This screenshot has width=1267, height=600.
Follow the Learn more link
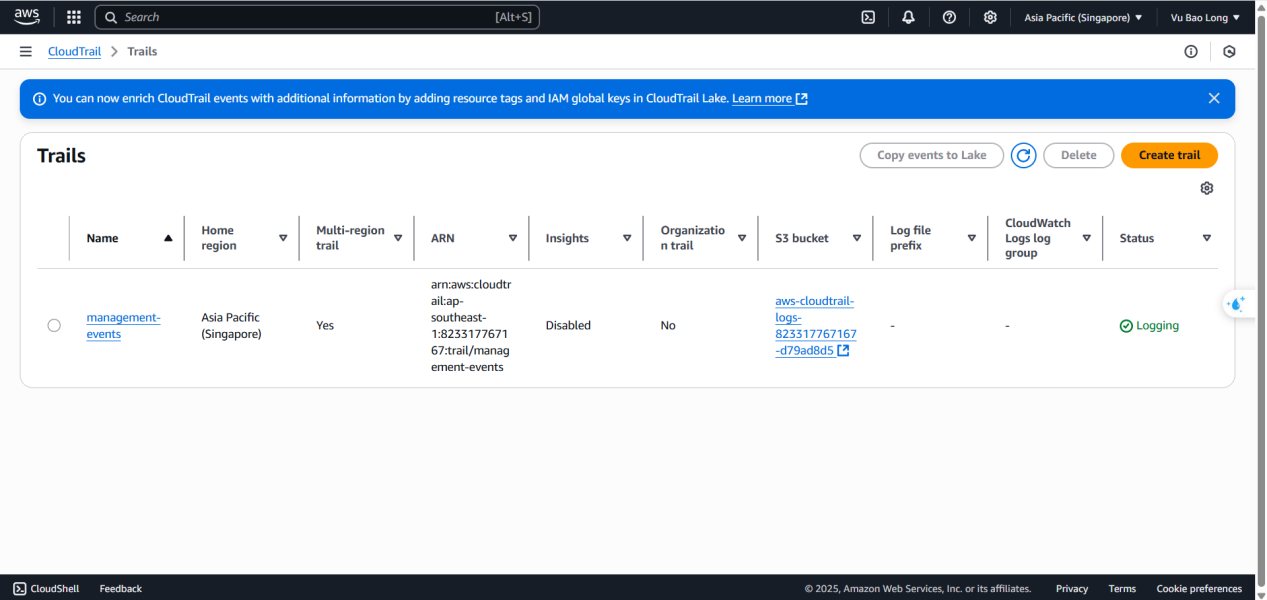[x=762, y=99]
